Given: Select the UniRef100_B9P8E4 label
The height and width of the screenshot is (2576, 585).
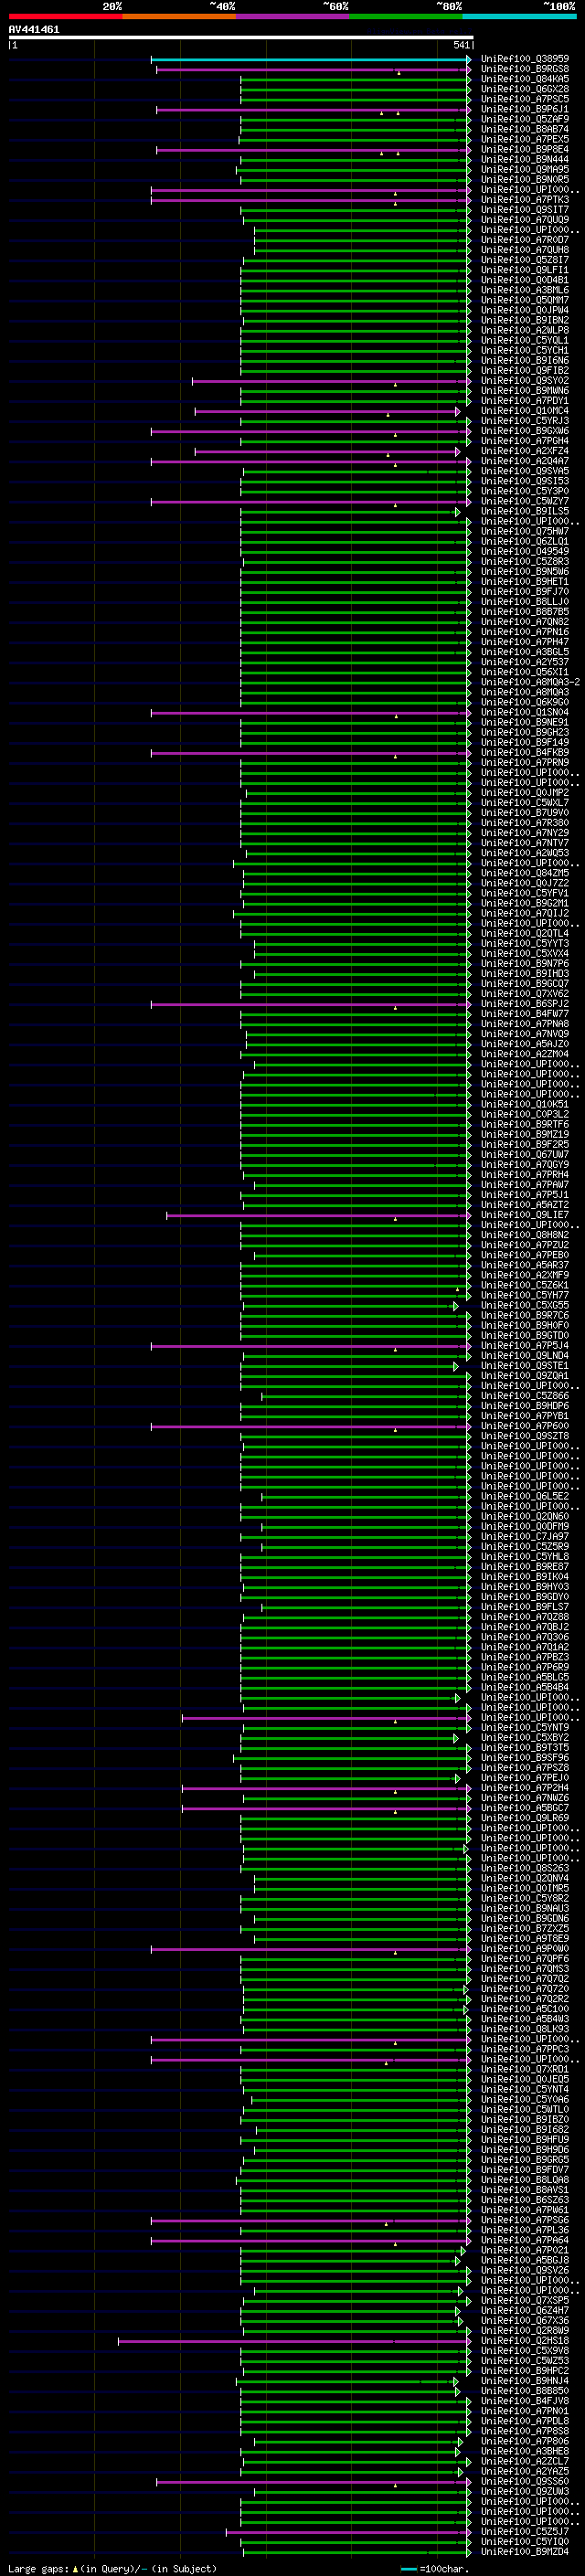Looking at the screenshot, I should 525,149.
